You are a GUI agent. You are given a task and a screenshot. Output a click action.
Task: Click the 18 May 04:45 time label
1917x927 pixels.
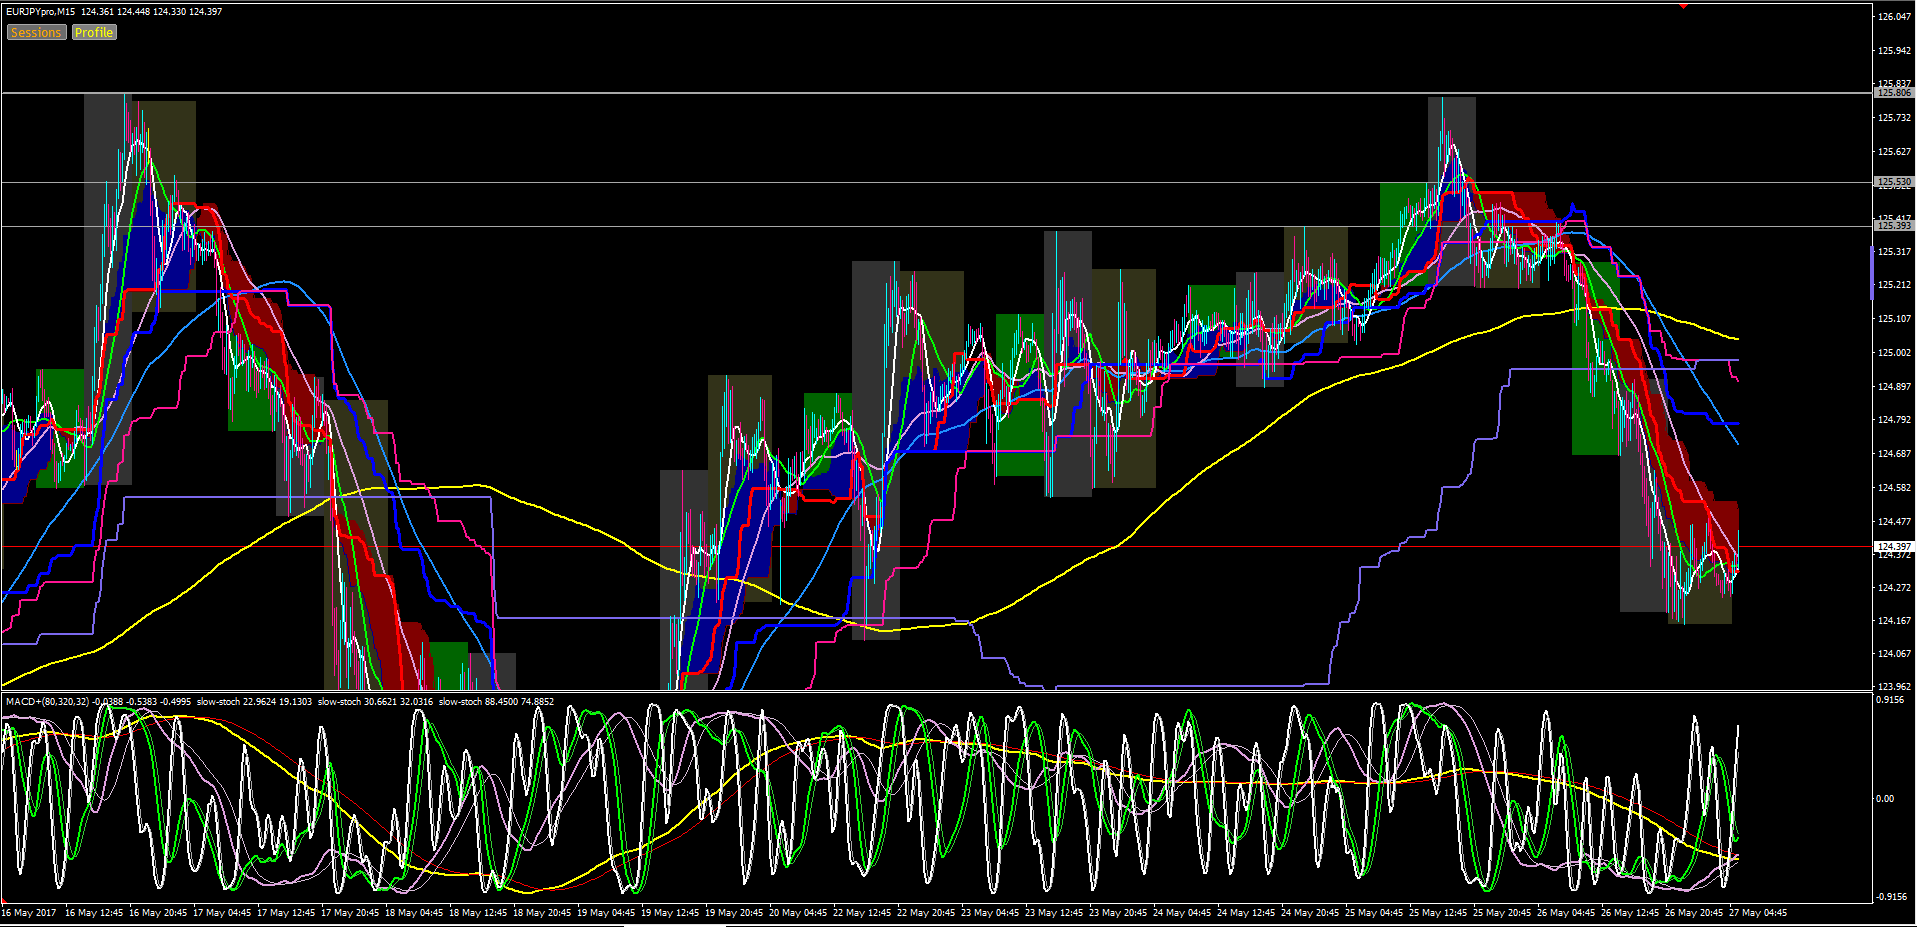(x=414, y=913)
